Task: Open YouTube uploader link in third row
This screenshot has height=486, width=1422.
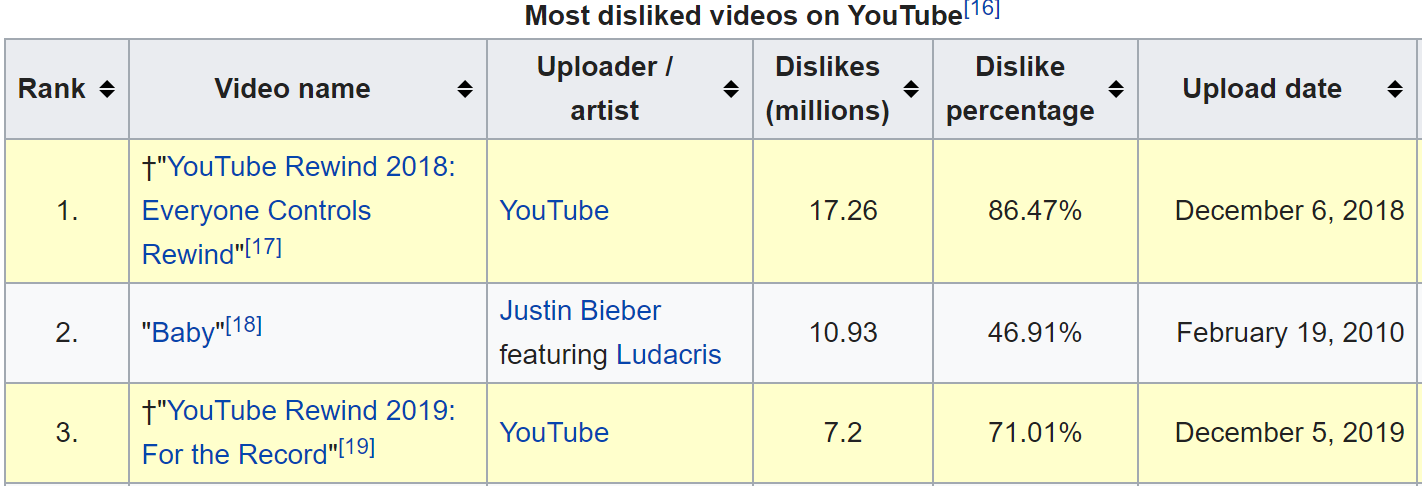Action: point(554,433)
